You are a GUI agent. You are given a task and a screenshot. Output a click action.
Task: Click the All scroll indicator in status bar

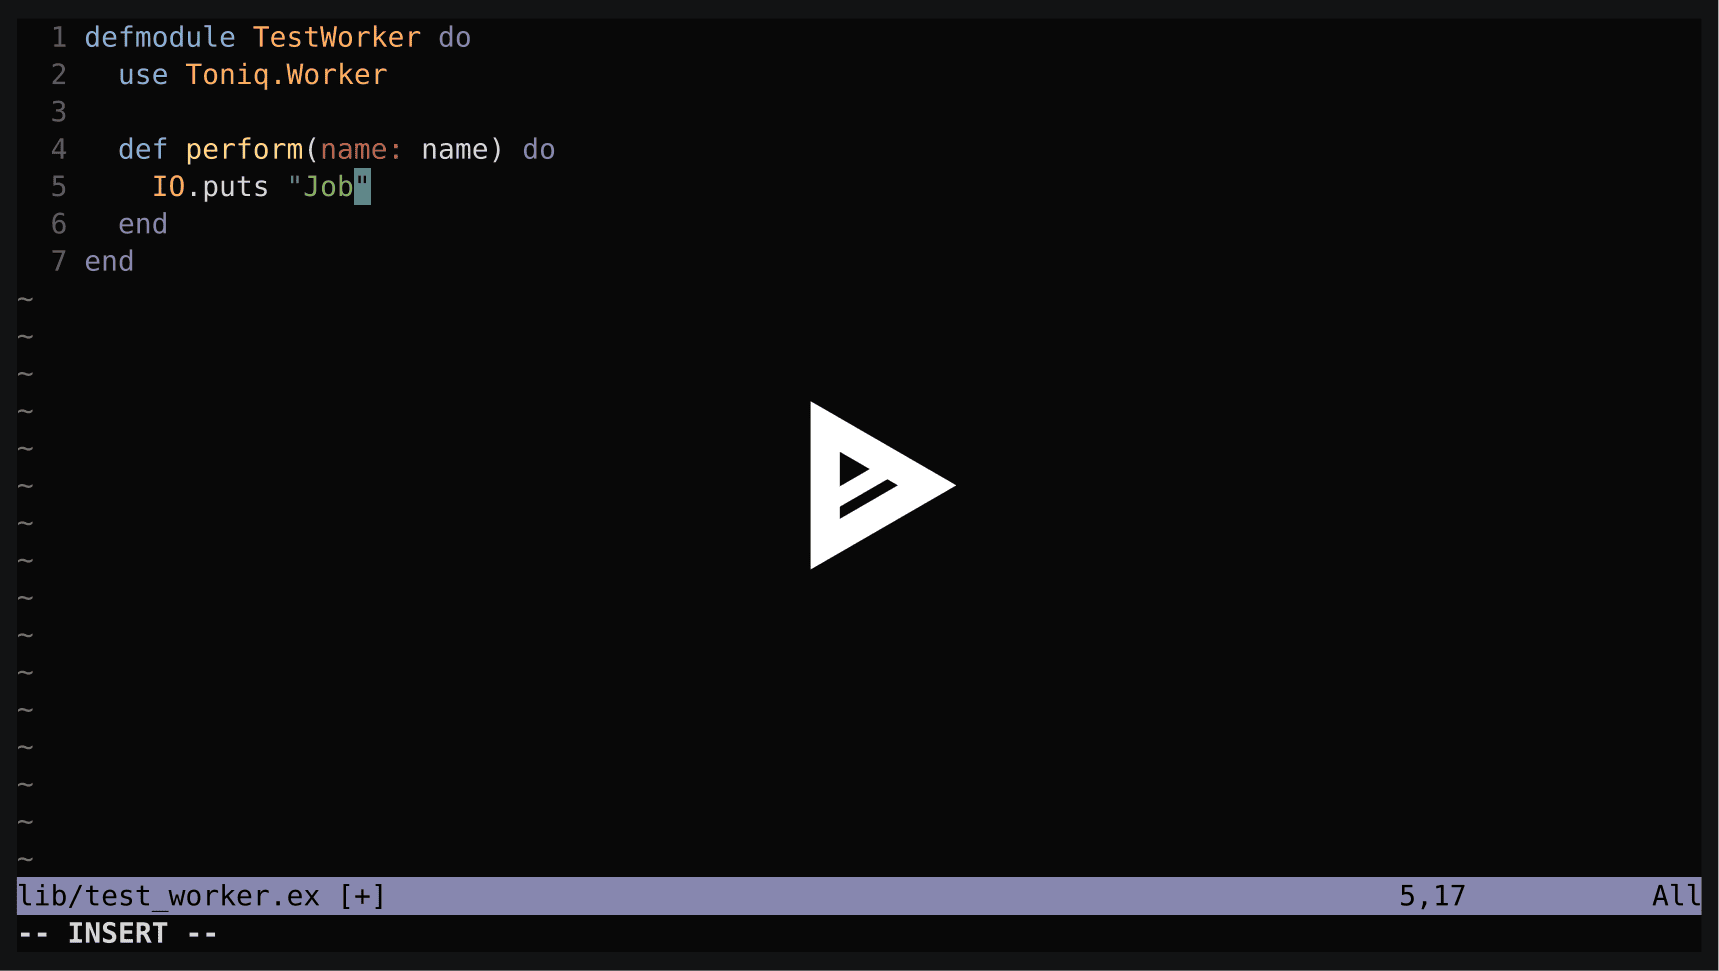[x=1674, y=896]
